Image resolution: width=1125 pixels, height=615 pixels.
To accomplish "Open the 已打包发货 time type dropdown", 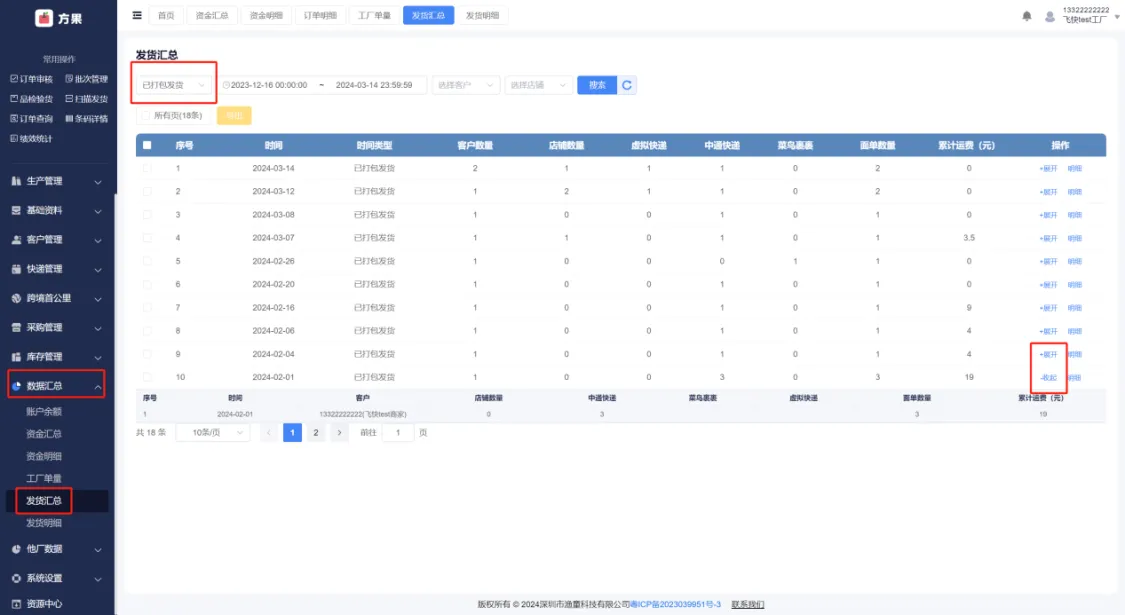I will [174, 85].
